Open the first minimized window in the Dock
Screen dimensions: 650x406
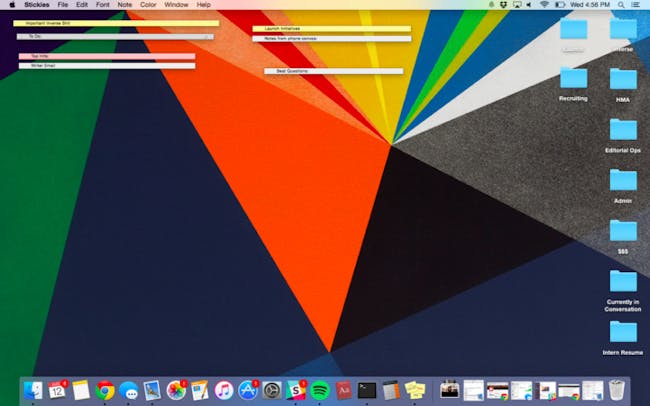click(x=450, y=391)
